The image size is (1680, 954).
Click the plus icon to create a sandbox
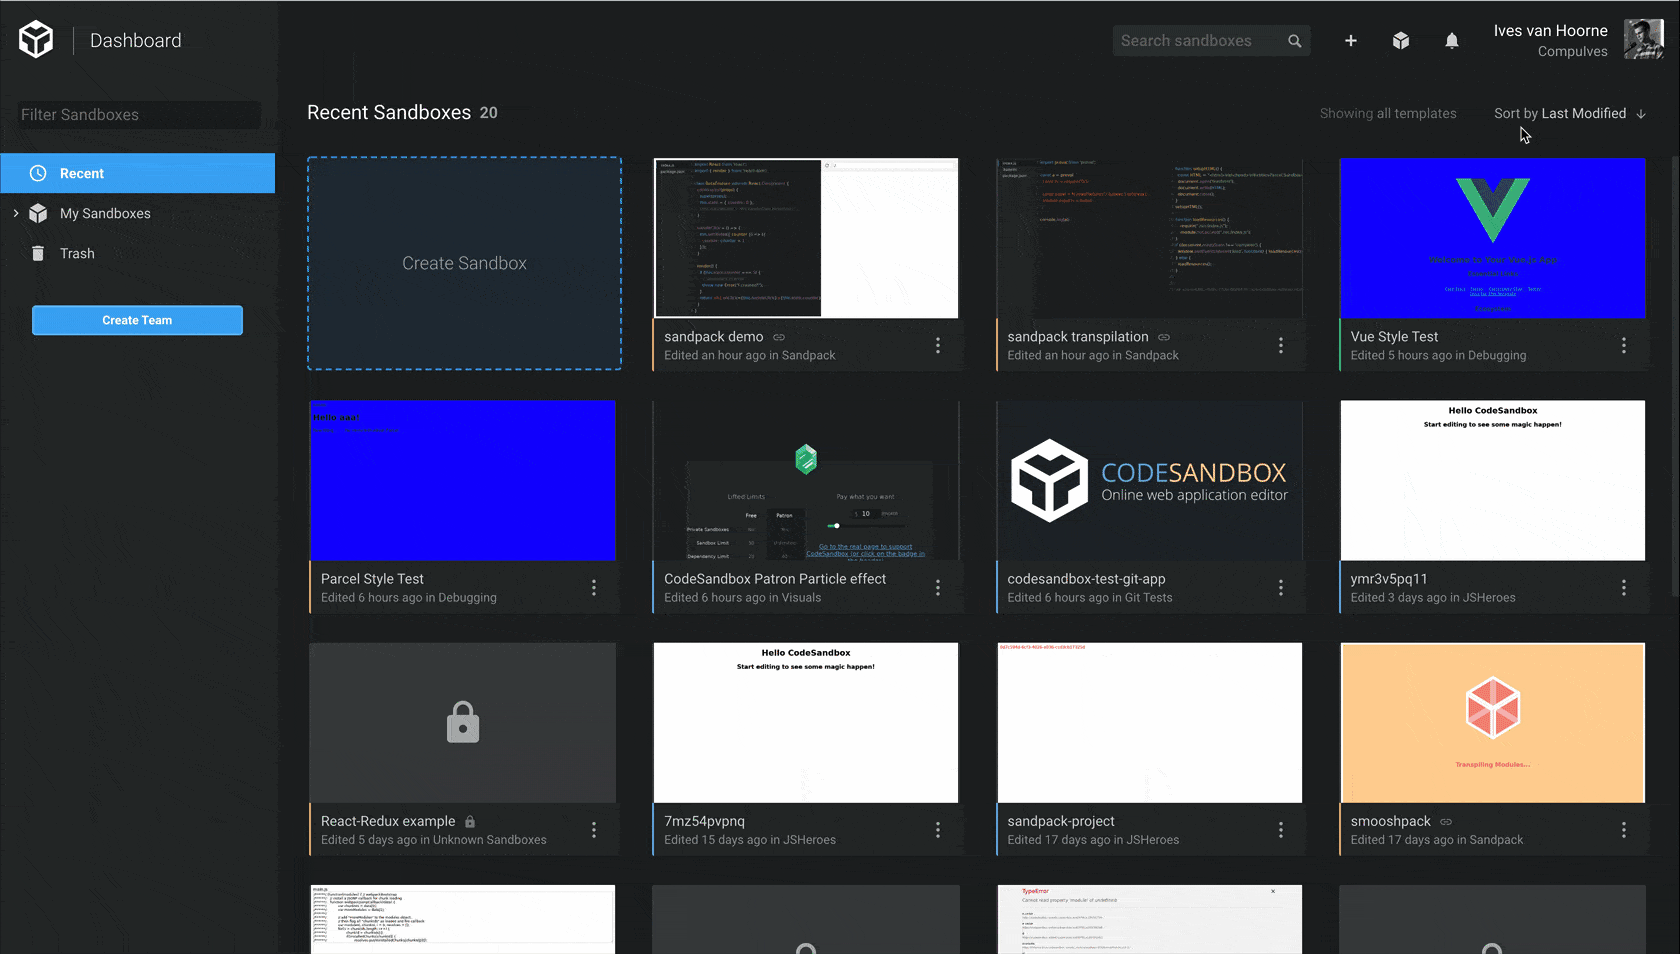(x=1351, y=41)
